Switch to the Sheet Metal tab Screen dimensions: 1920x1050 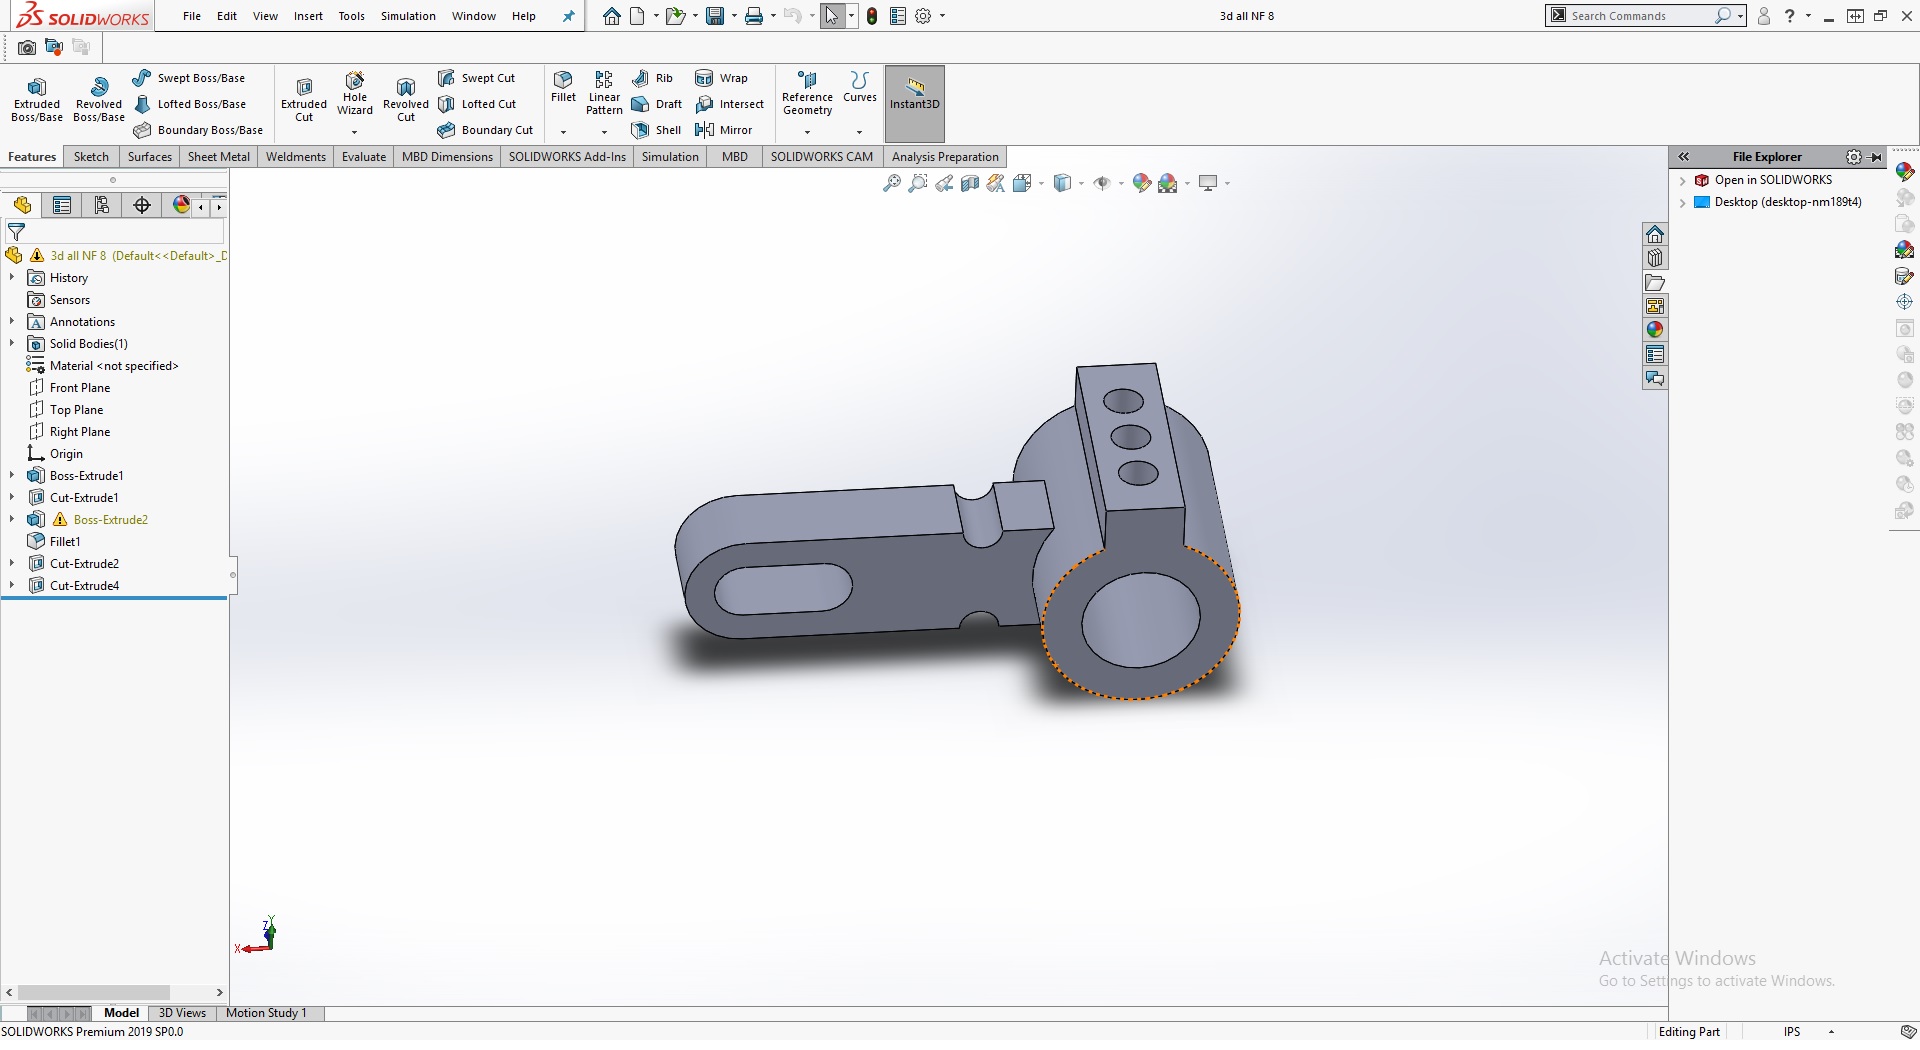pos(218,157)
